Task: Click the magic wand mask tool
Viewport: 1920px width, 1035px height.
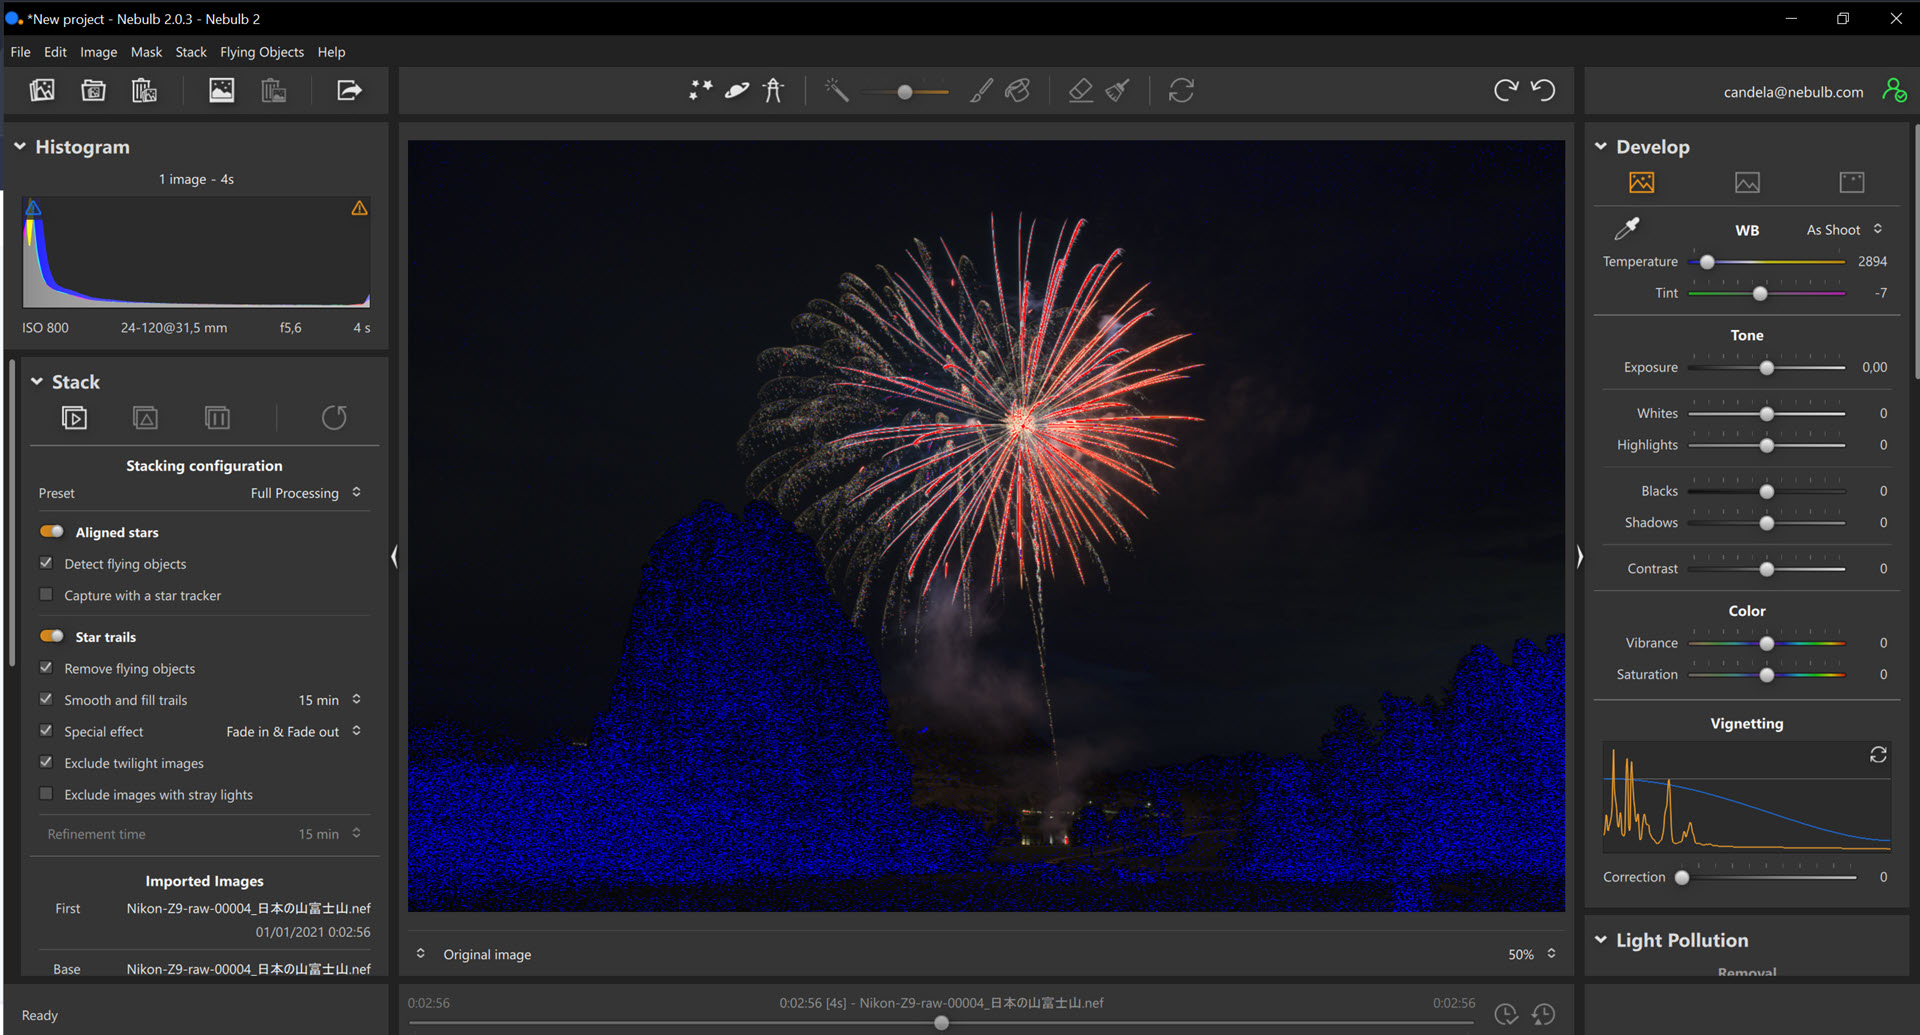Action: pos(836,91)
